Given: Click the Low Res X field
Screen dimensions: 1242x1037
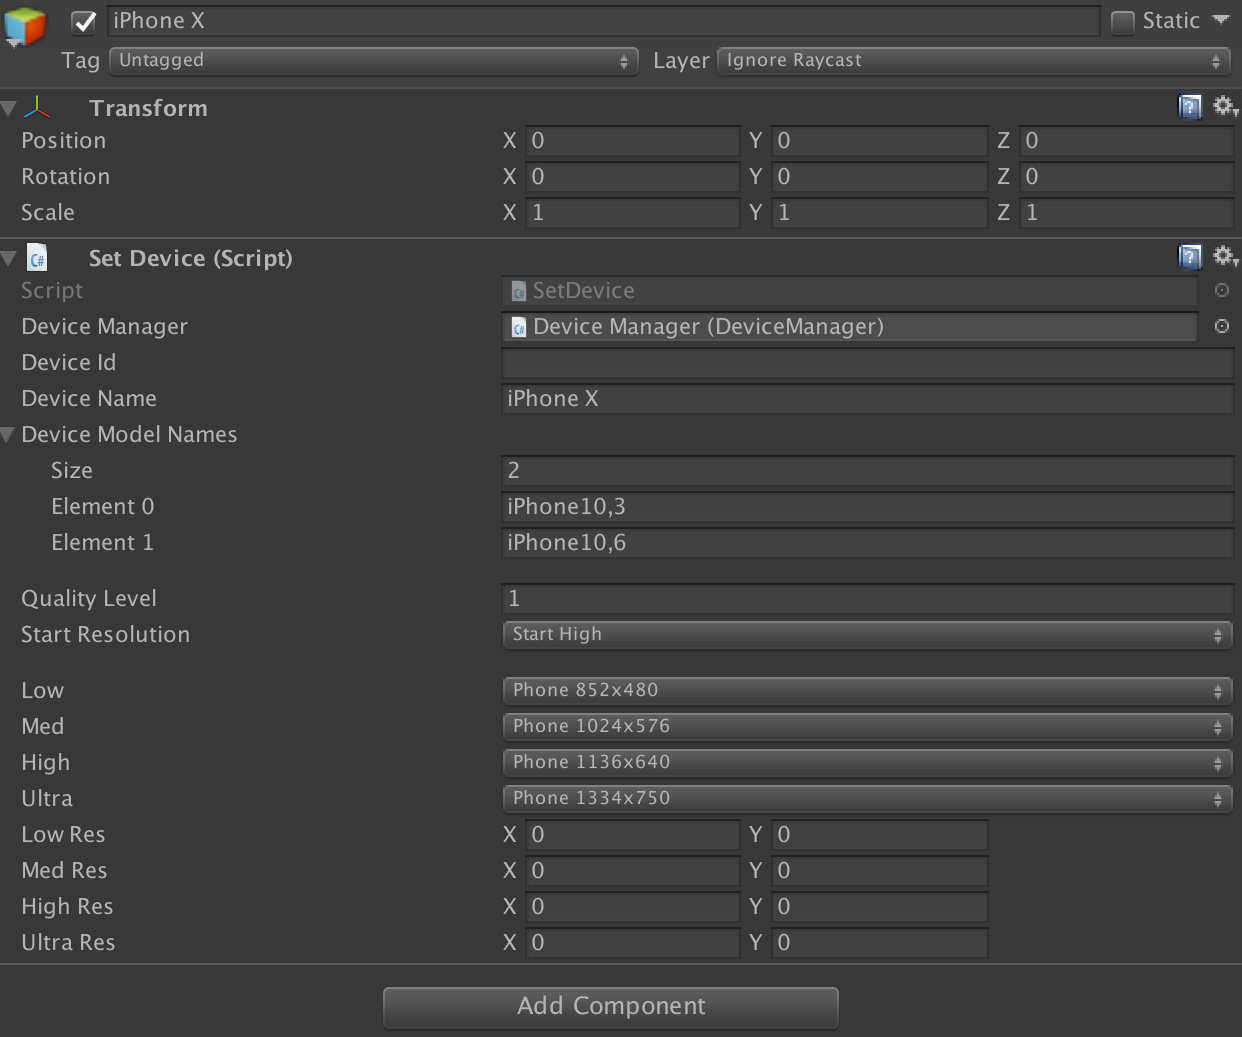Looking at the screenshot, I should pos(633,835).
